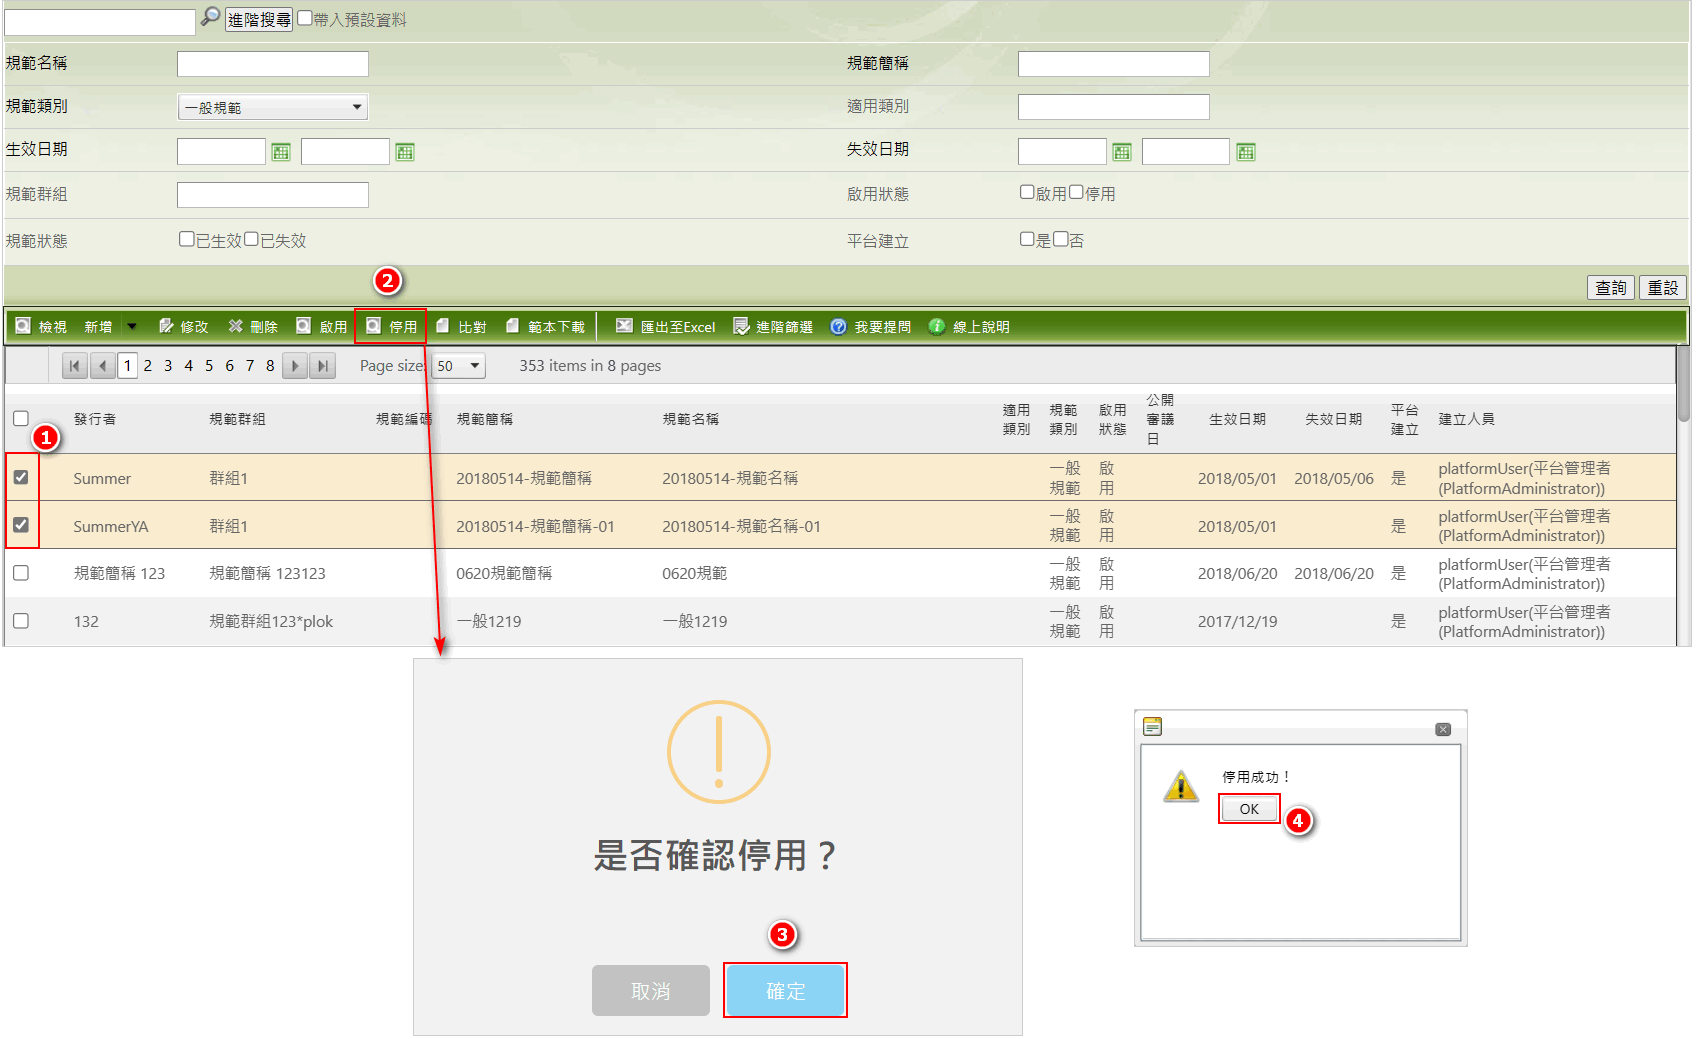Sort by 規範名稱 column header
1696x1039 pixels.
pos(691,419)
